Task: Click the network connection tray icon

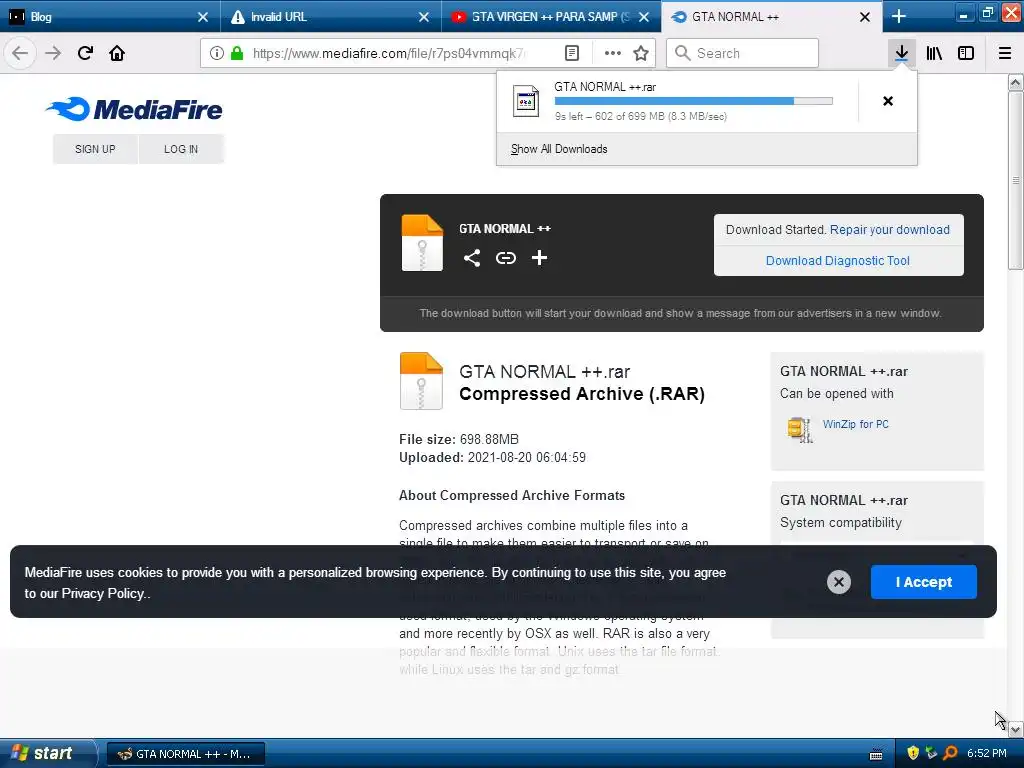Action: click(x=931, y=753)
